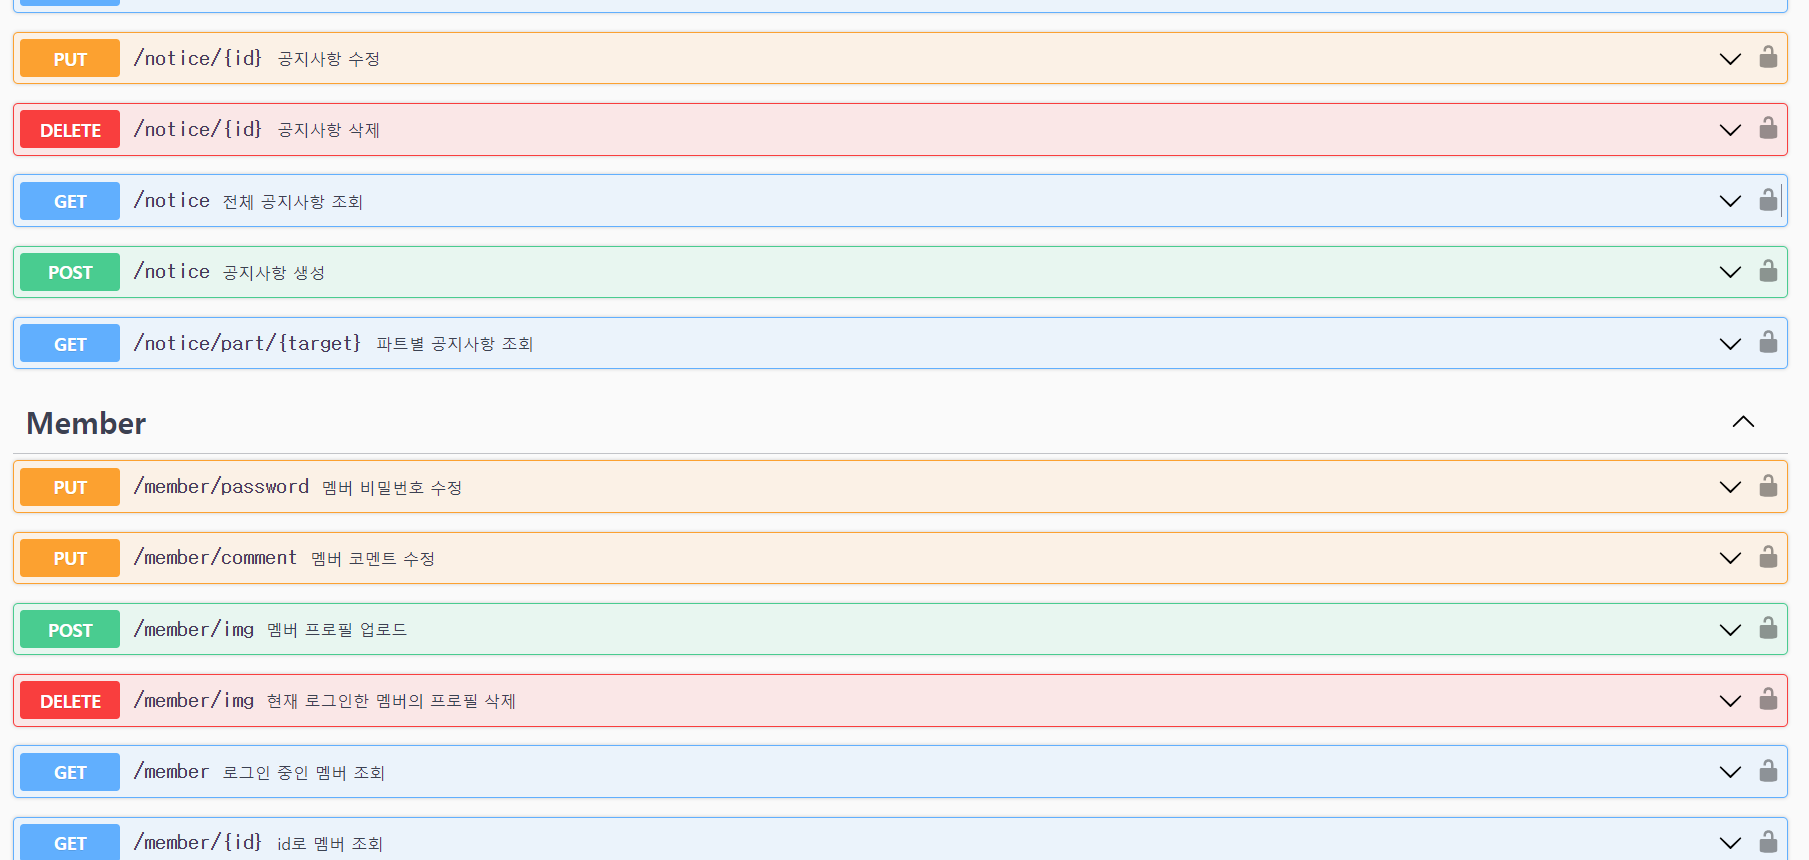Image resolution: width=1809 pixels, height=860 pixels.
Task: Collapse the Member section with up chevron
Action: 1743,422
